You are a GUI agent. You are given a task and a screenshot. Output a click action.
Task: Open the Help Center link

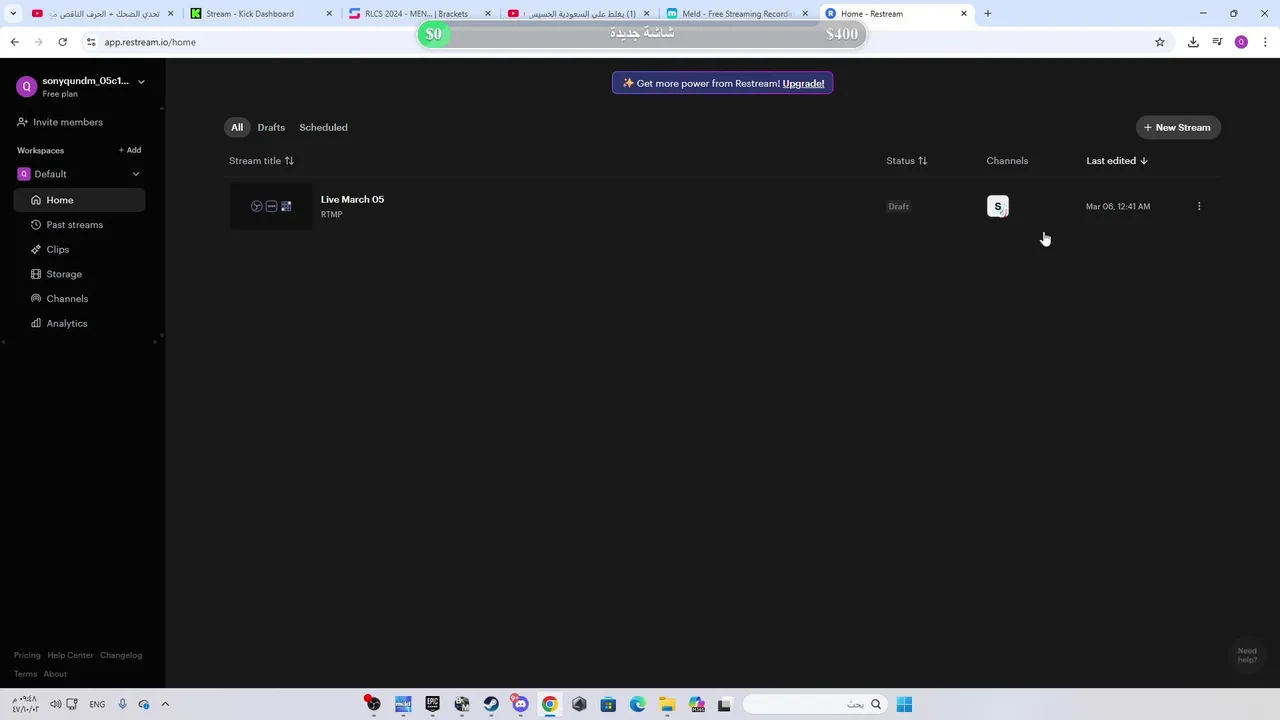[x=70, y=655]
